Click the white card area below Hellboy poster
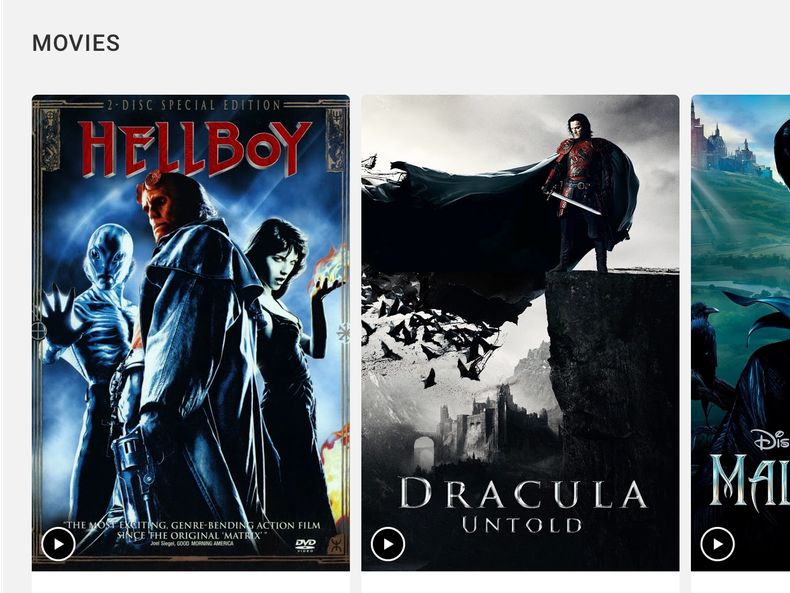The height and width of the screenshot is (593, 790). point(190,582)
